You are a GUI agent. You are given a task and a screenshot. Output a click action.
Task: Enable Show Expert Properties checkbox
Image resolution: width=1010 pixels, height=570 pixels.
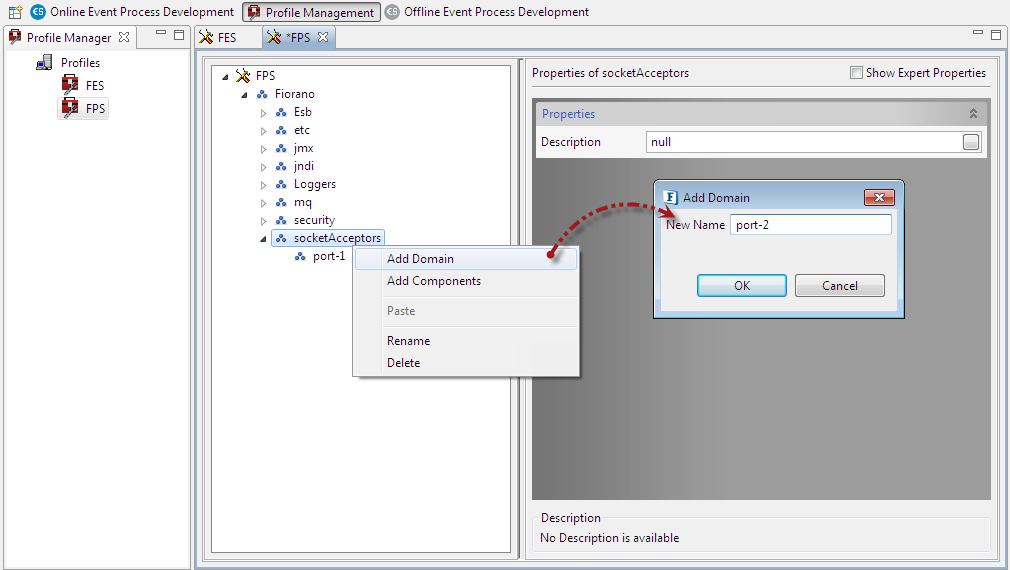[x=856, y=73]
